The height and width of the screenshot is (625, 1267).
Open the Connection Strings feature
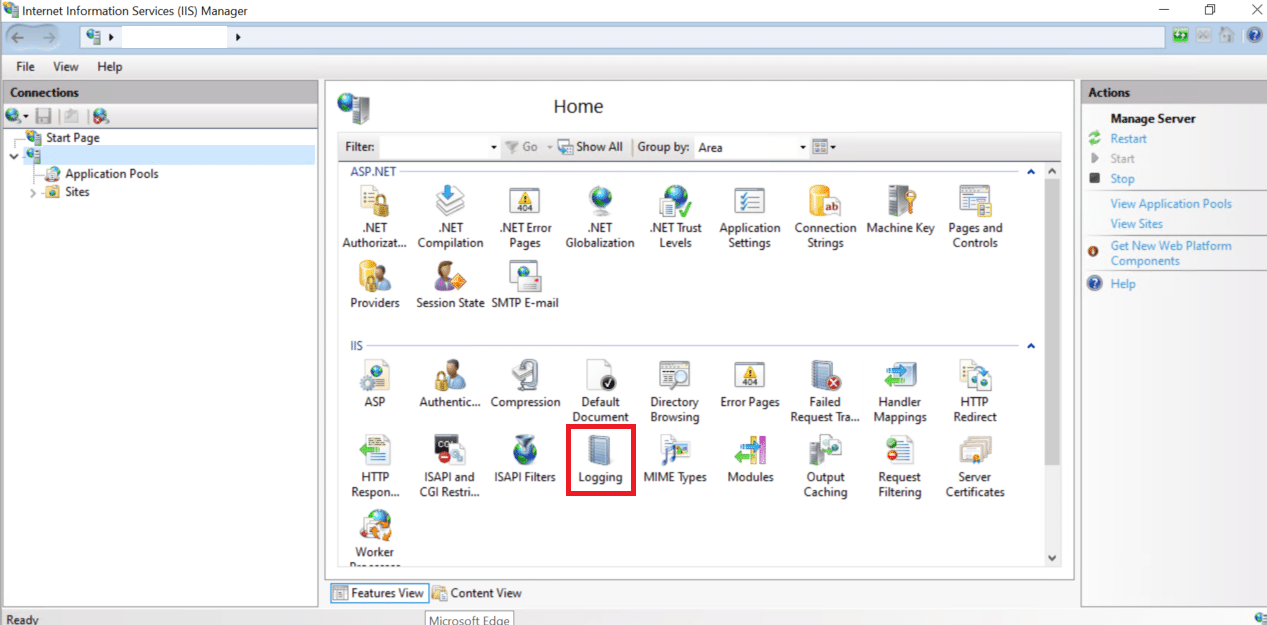(x=825, y=217)
